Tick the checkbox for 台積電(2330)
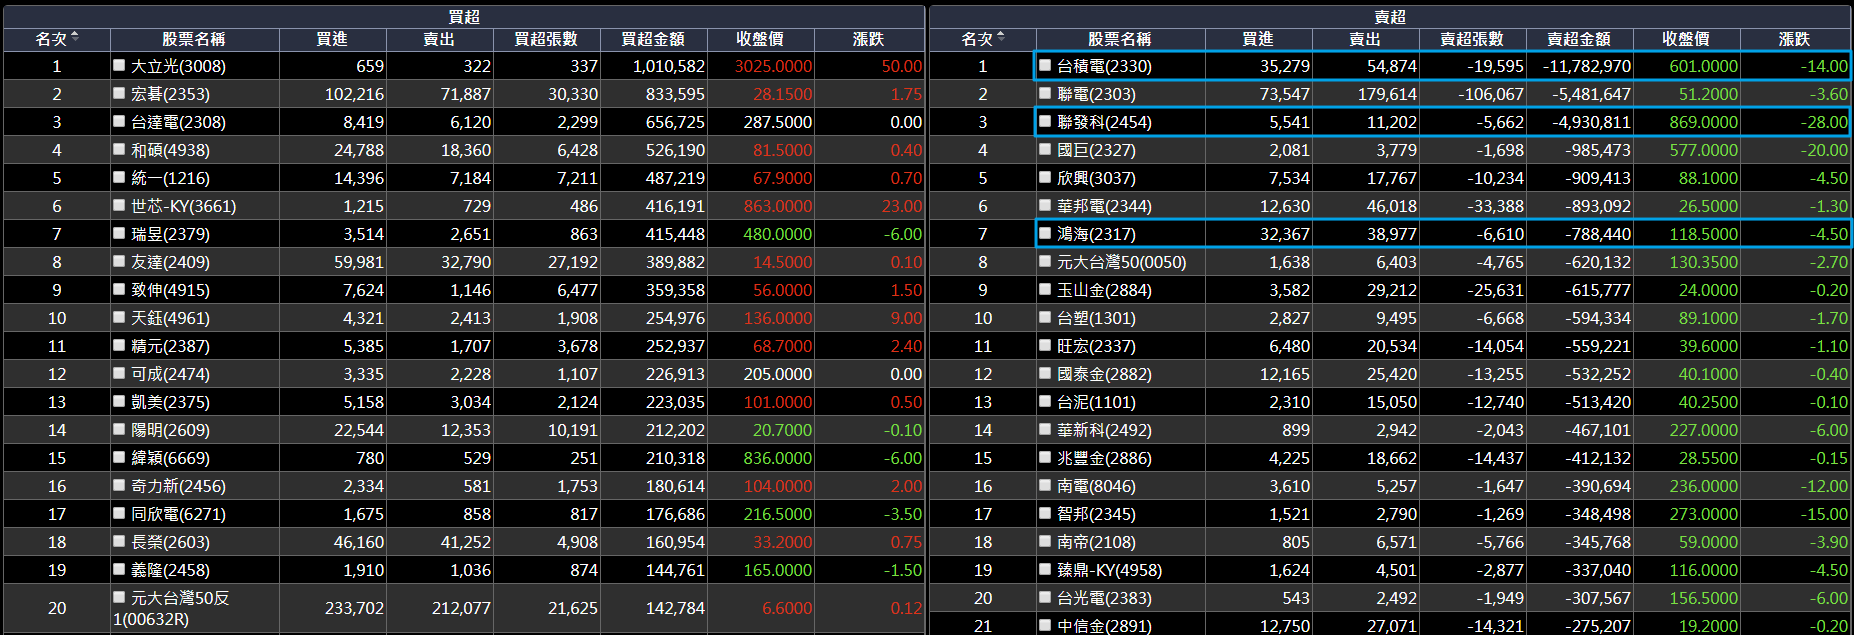This screenshot has height=635, width=1854. coord(1045,65)
